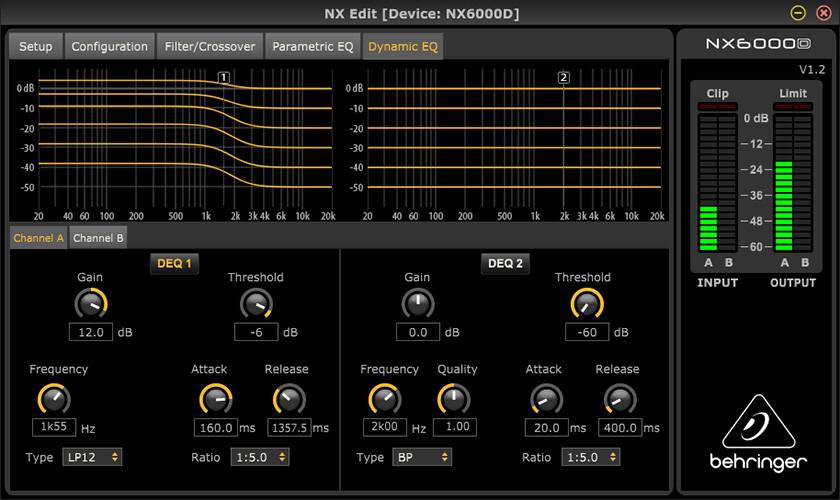Viewport: 840px width, 500px height.
Task: Click the DEQ 1 Gain value field
Action: (90, 332)
